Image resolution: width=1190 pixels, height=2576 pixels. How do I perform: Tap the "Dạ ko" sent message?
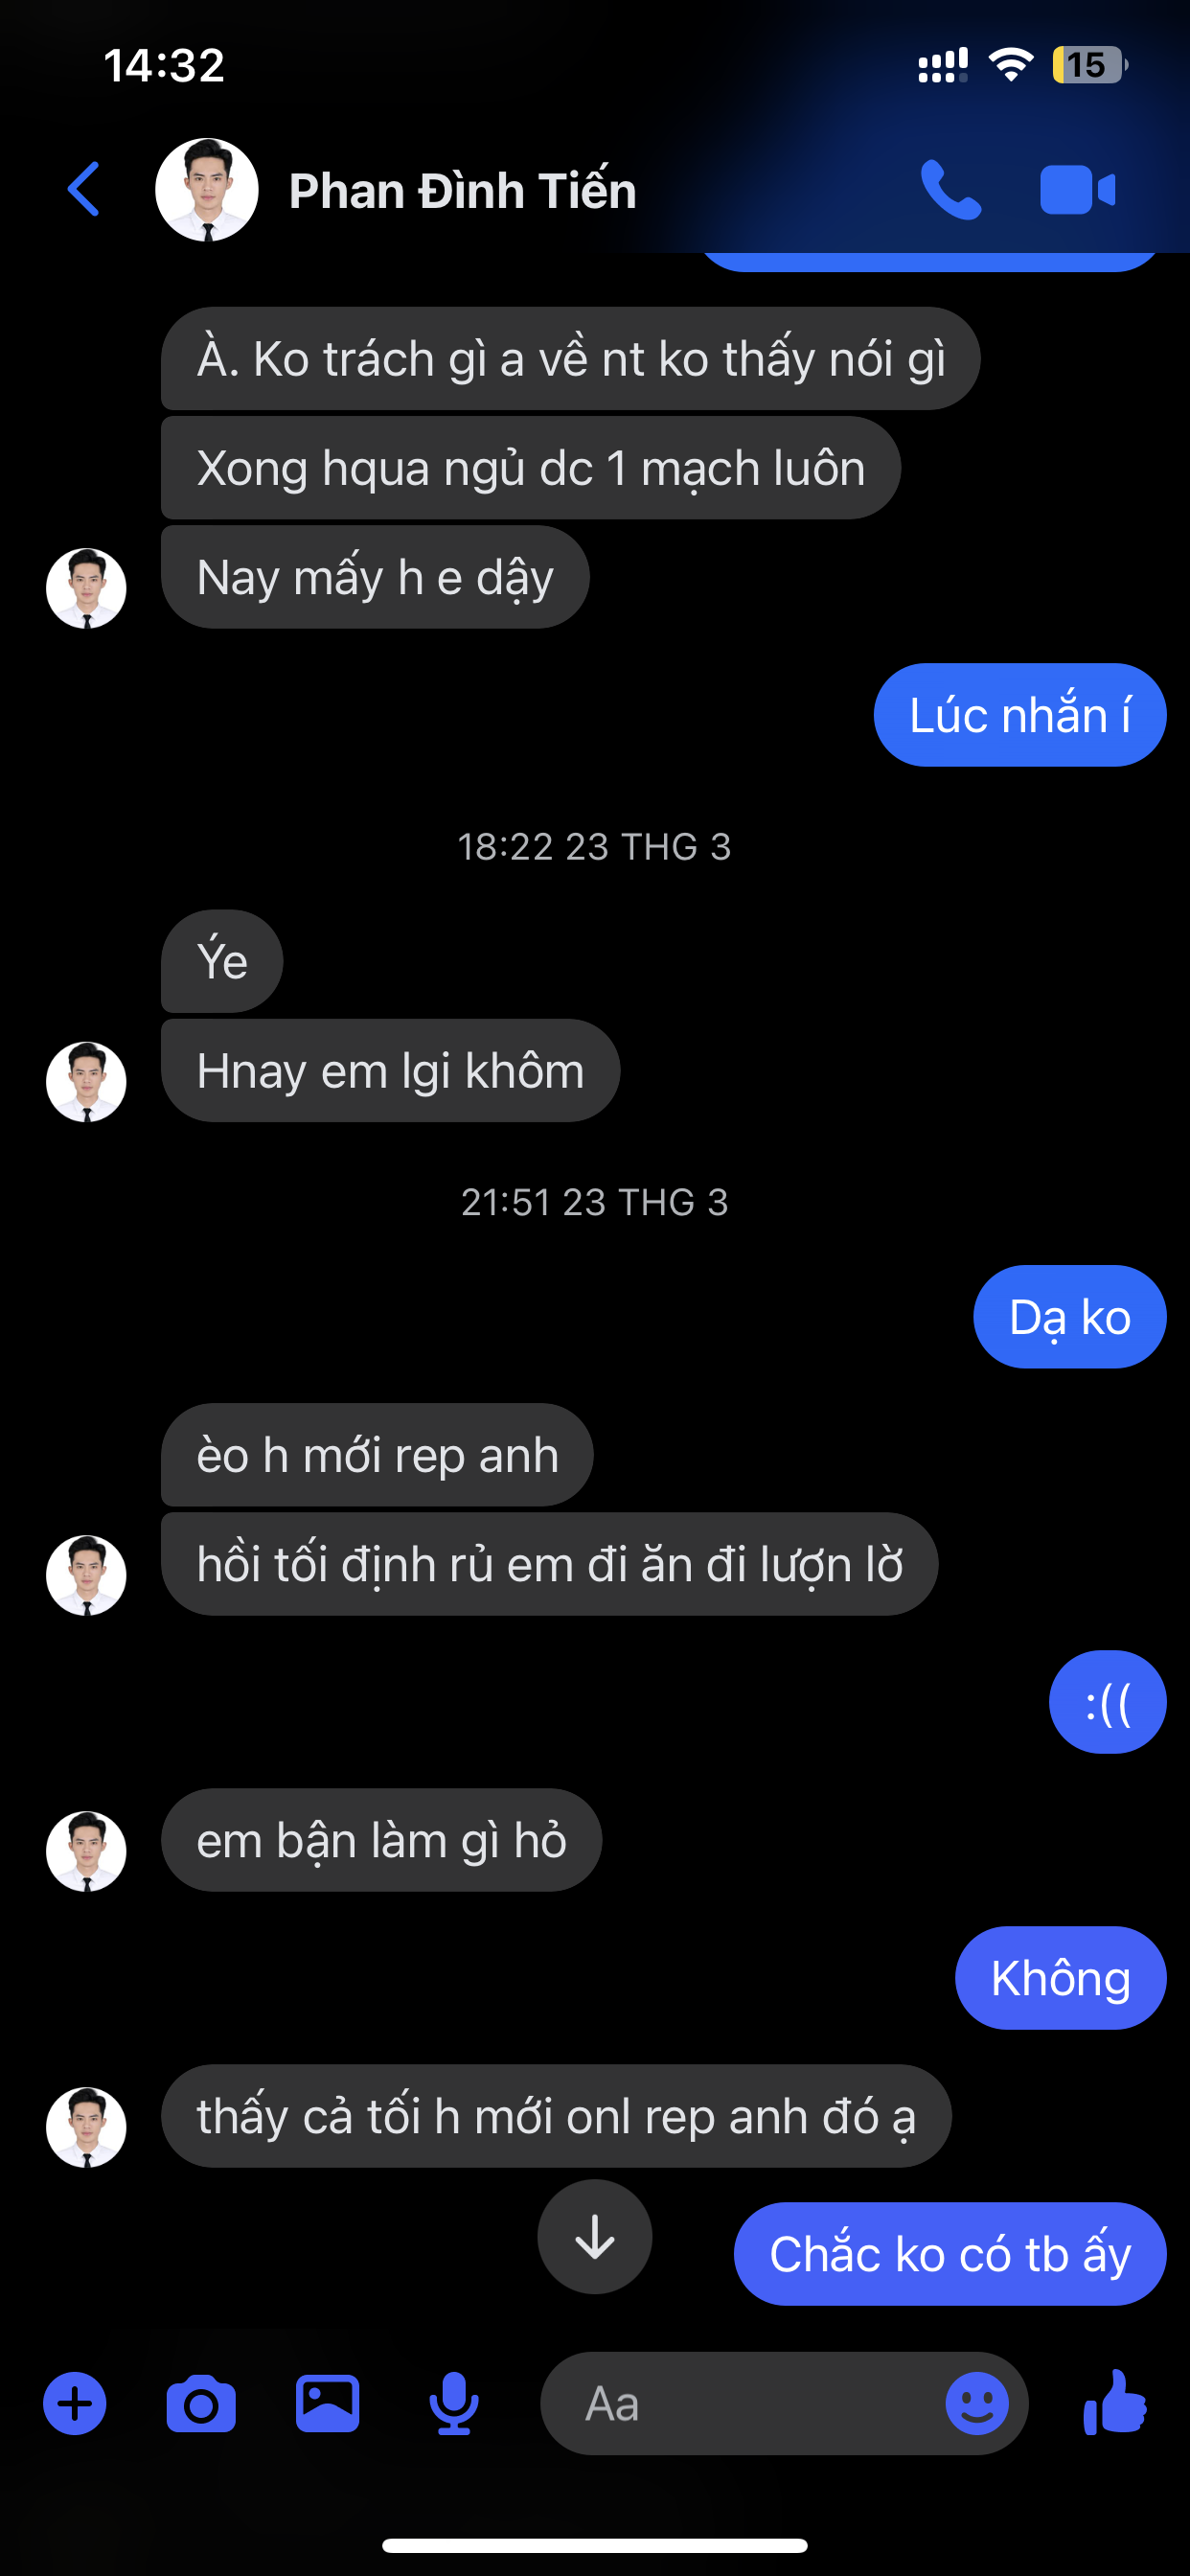1069,1317
